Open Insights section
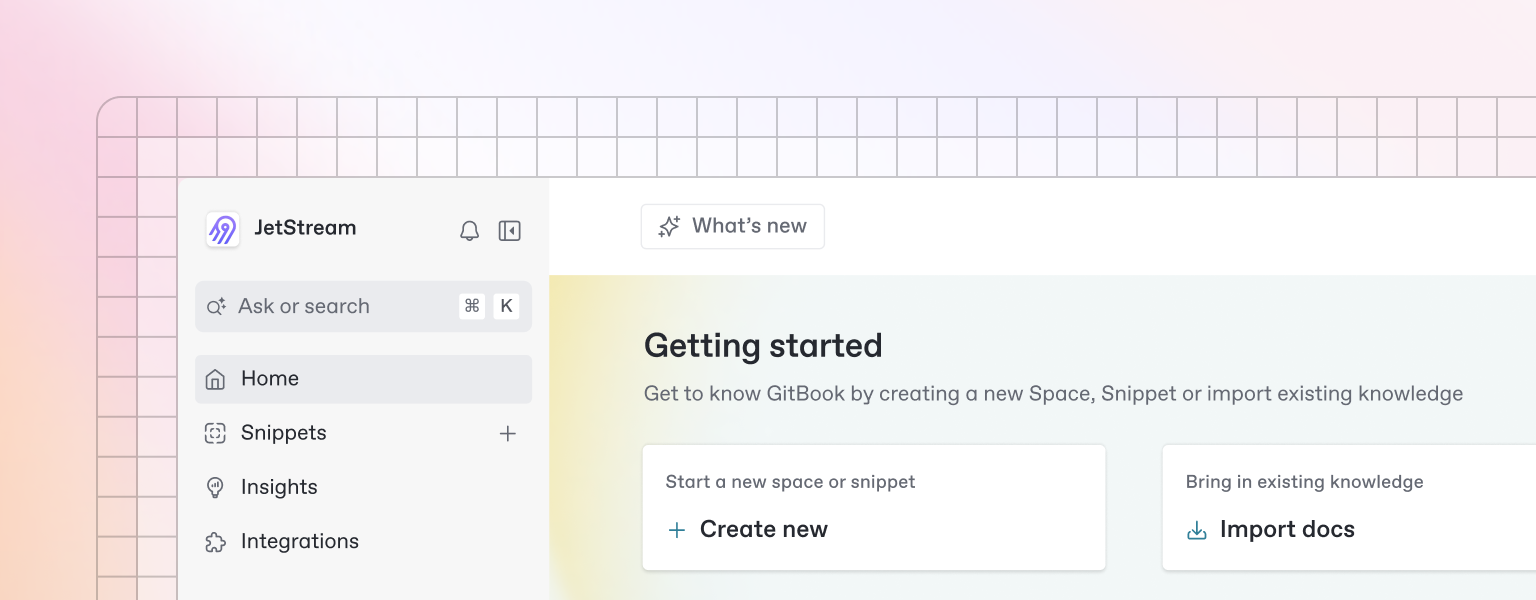The width and height of the screenshot is (1536, 600). (279, 487)
